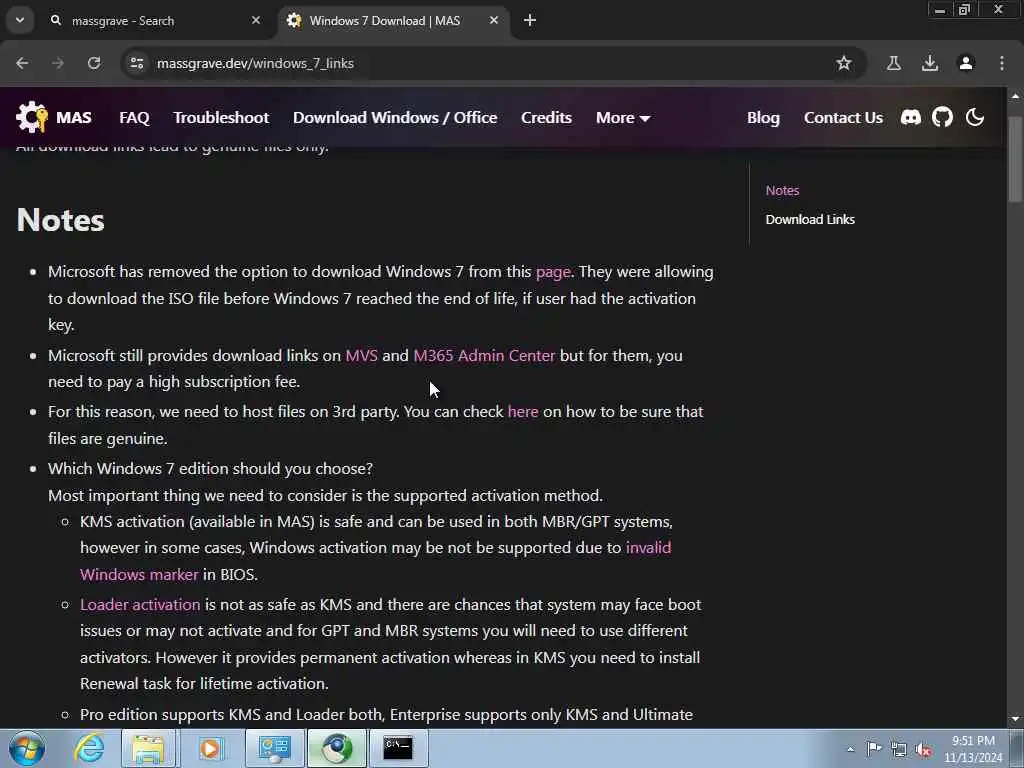Screen dimensions: 1024x768
Task: Follow the 'page' link in first note
Action: click(553, 272)
